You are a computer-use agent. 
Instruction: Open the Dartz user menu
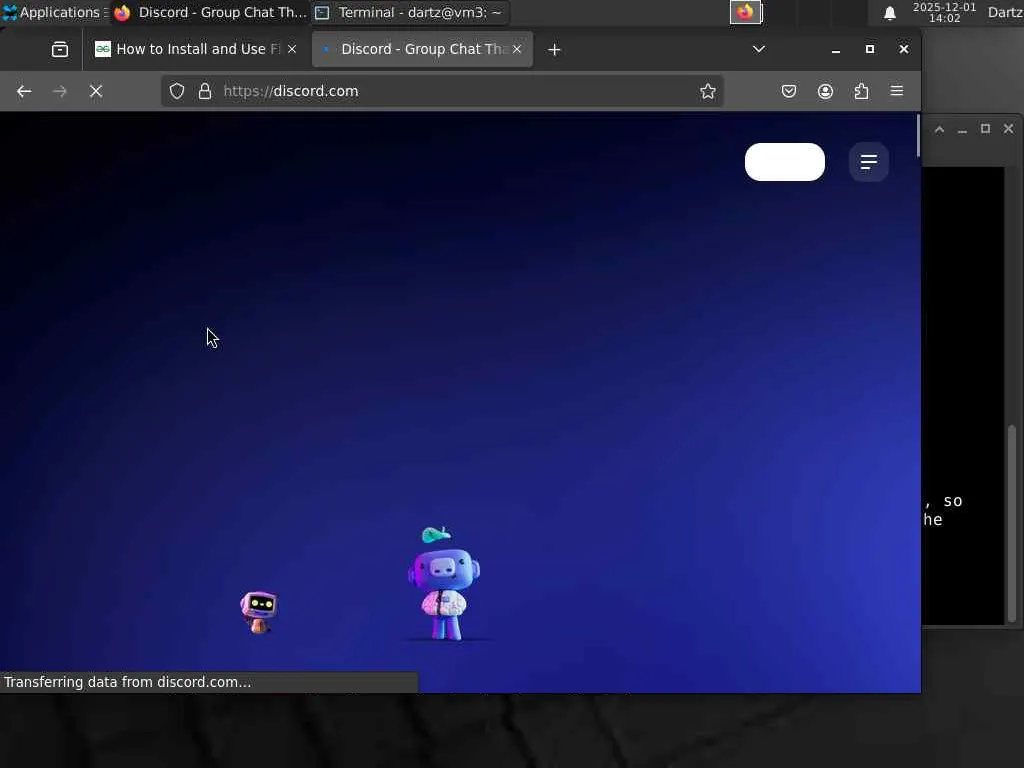[x=1005, y=12]
